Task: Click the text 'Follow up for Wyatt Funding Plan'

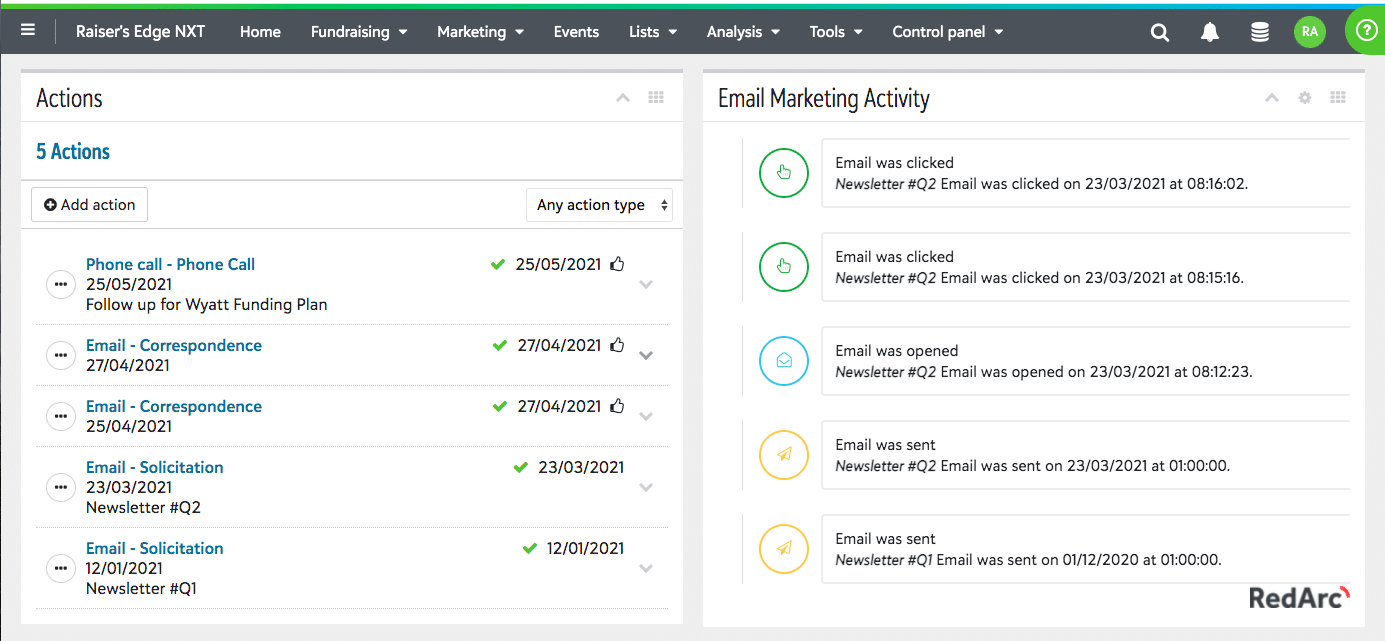Action: pyautogui.click(x=207, y=304)
